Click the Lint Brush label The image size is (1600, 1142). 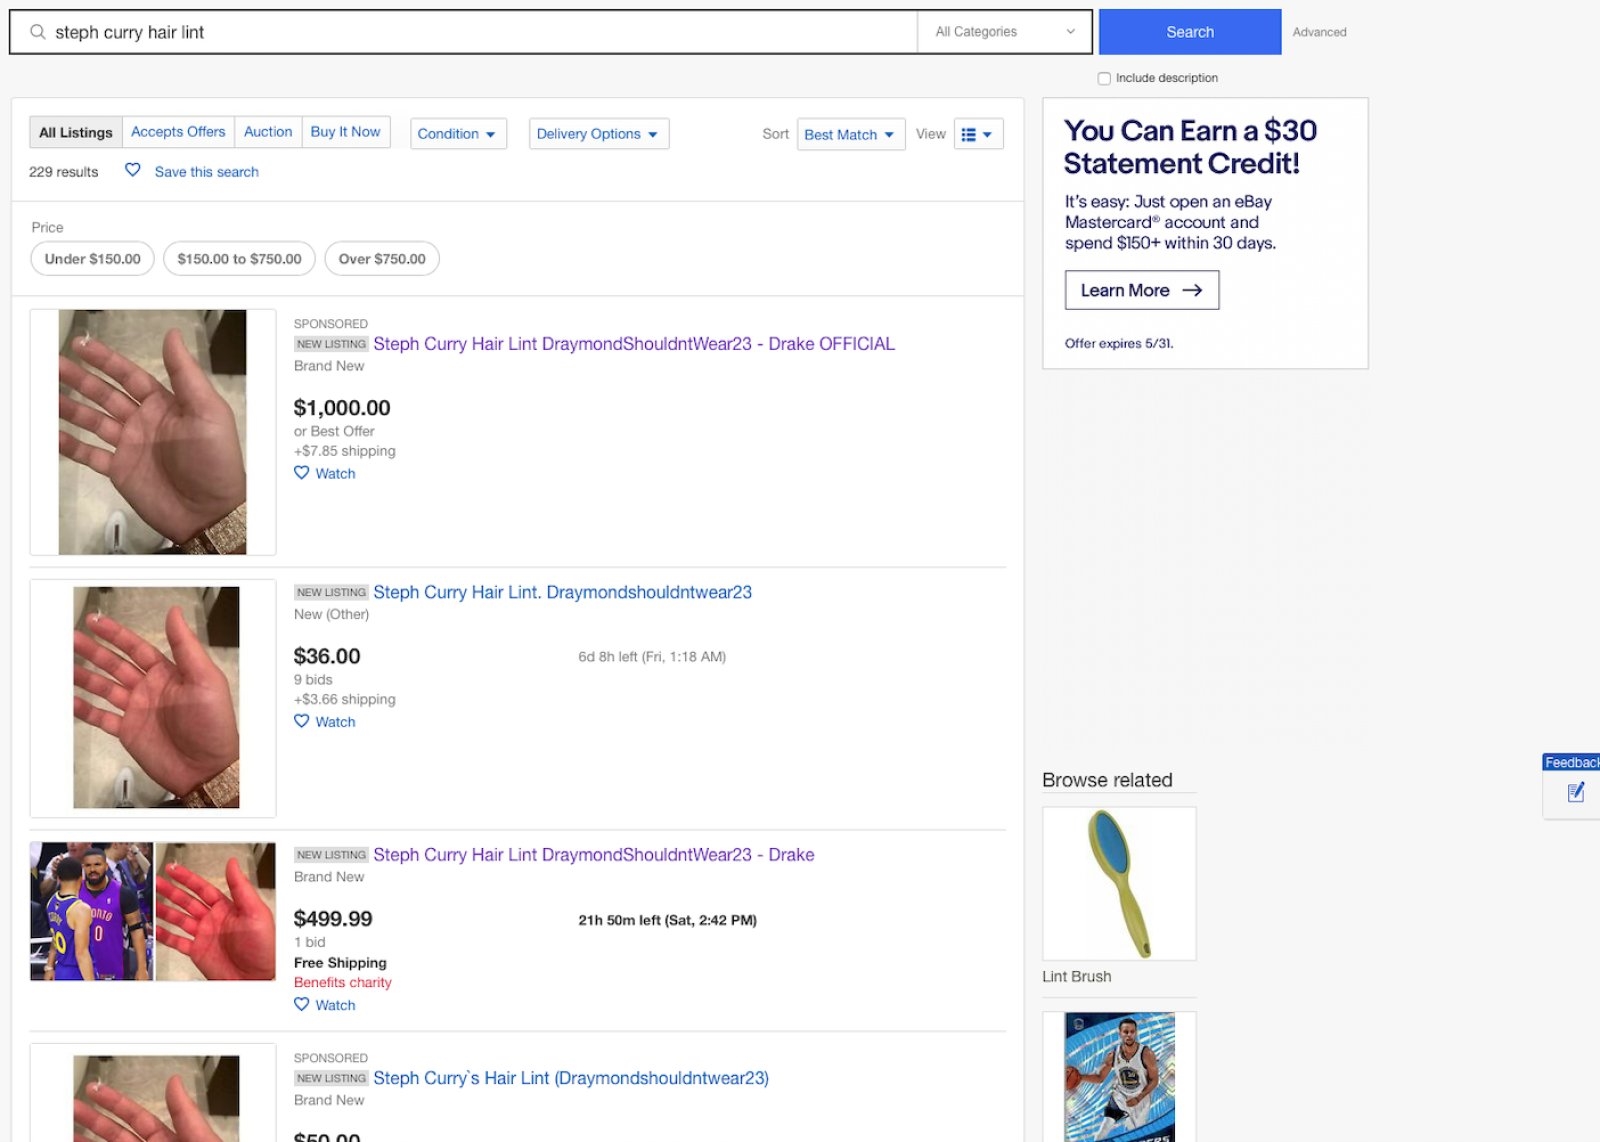point(1076,976)
